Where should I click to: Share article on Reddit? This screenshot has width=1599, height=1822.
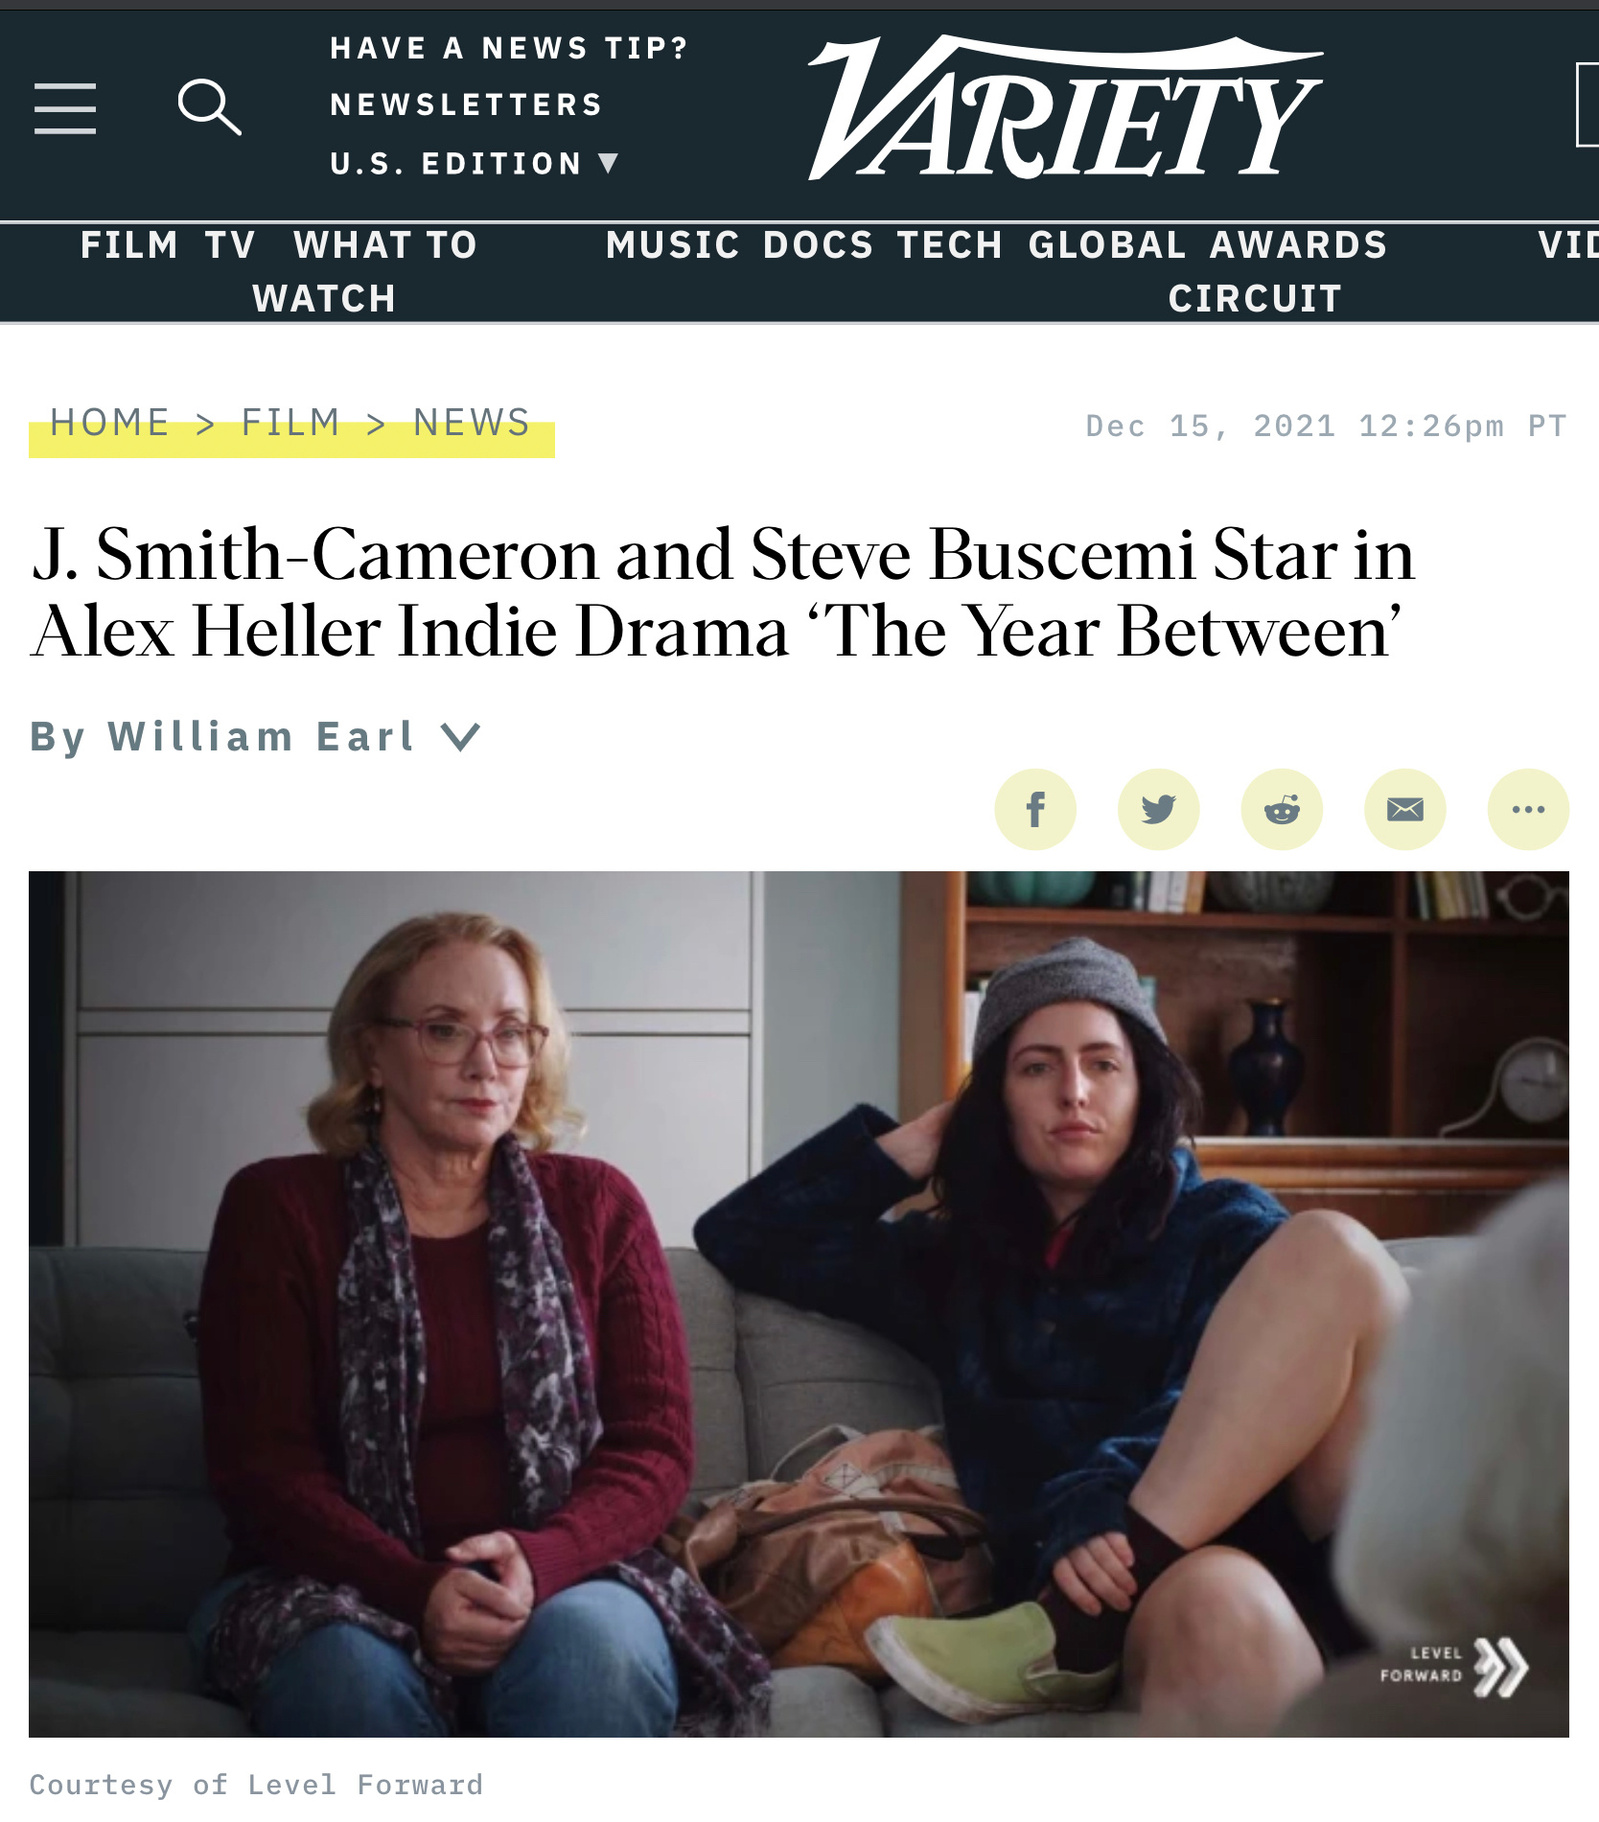1282,809
